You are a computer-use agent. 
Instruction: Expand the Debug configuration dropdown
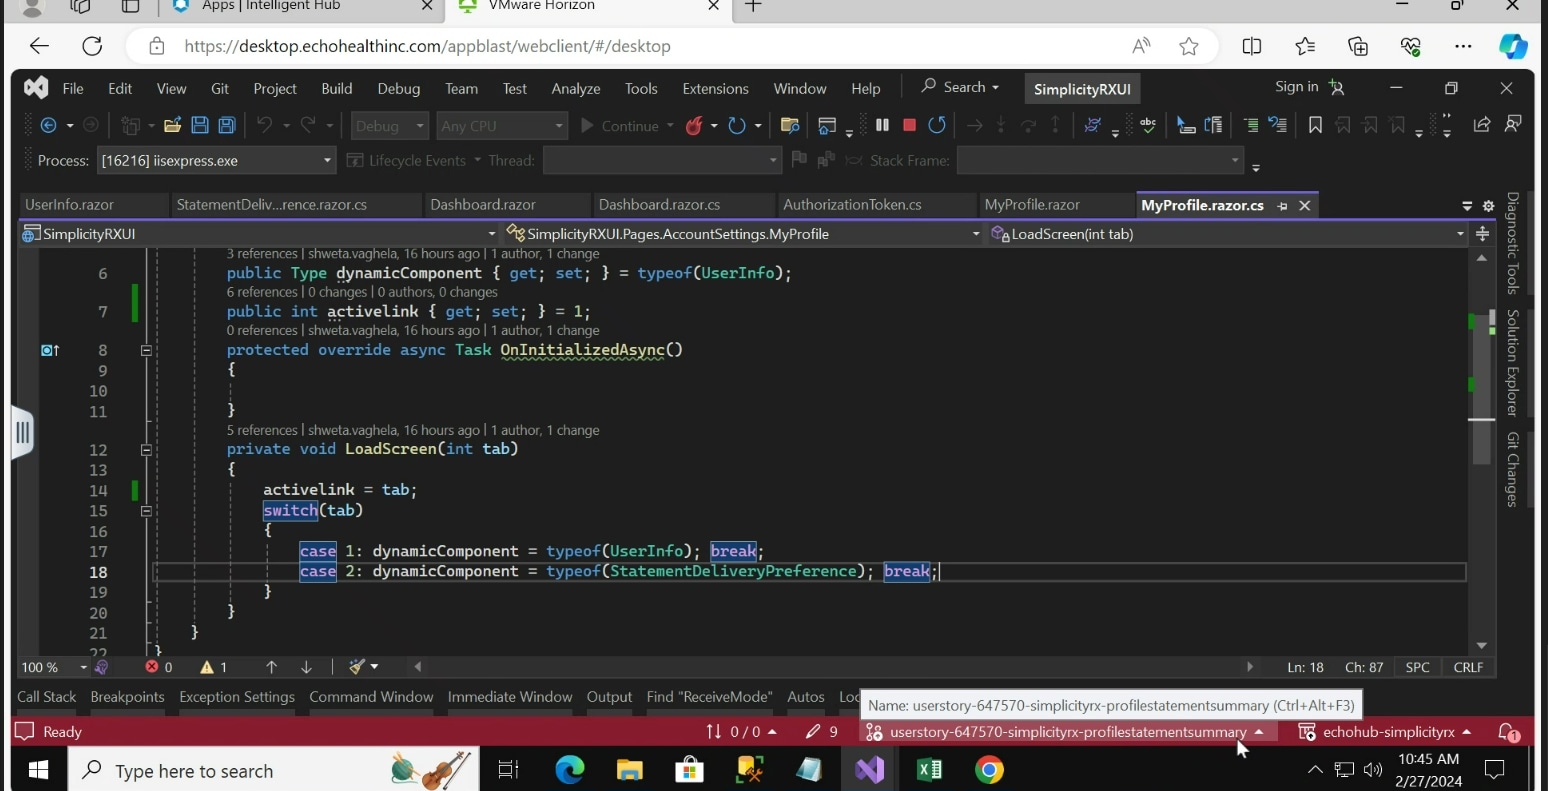pos(390,126)
